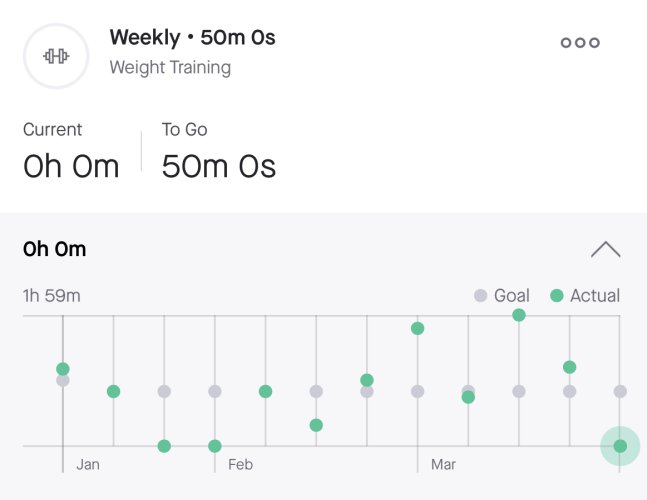Click the Weekly 50m 0s goal title

click(x=192, y=38)
